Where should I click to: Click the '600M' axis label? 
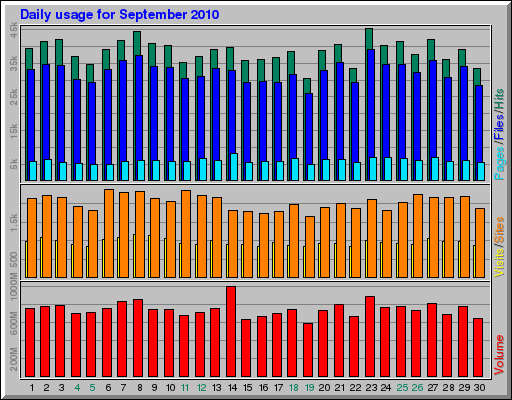(x=14, y=324)
